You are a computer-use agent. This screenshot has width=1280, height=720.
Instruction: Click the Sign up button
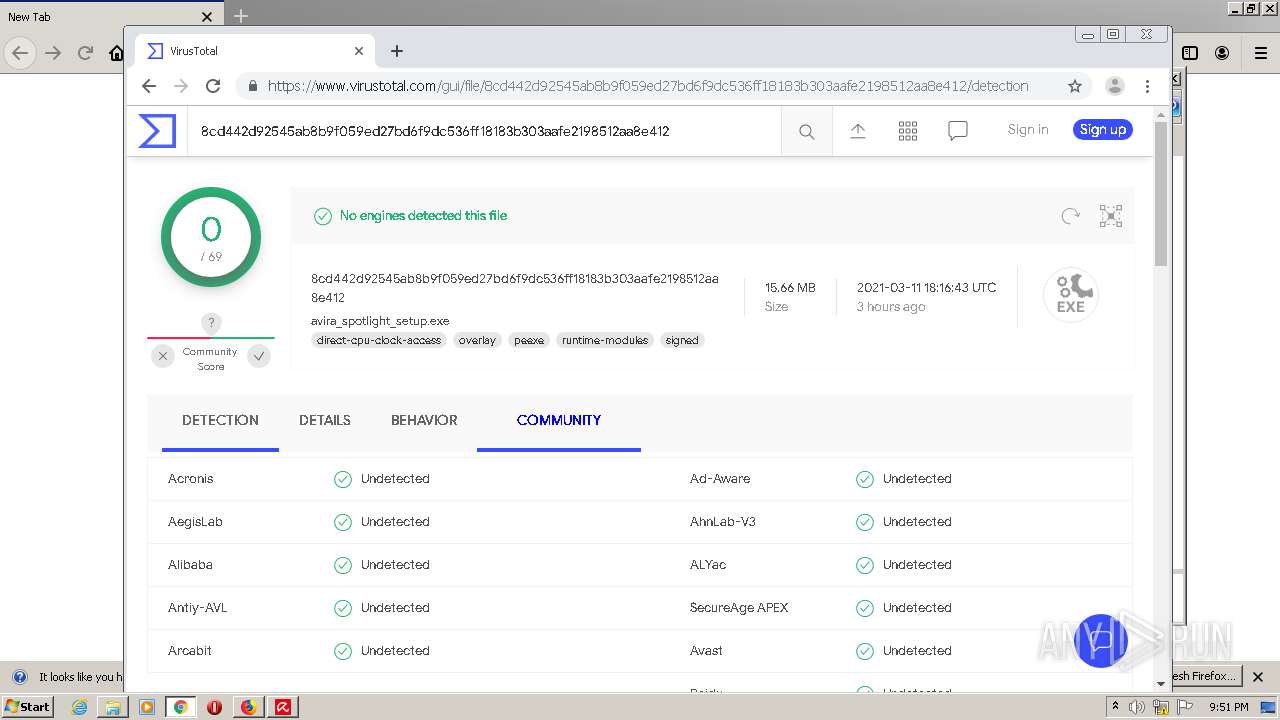coord(1103,129)
